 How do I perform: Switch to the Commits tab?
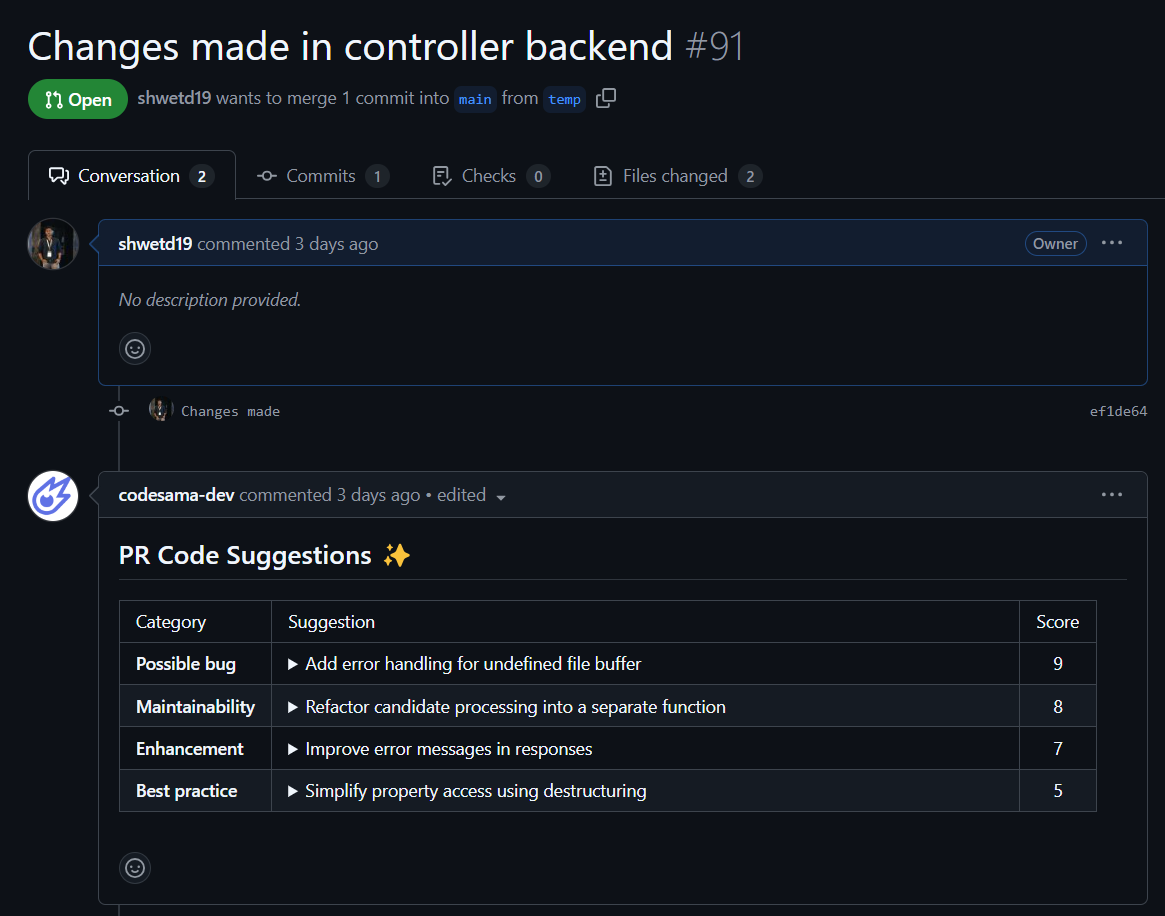click(x=321, y=176)
